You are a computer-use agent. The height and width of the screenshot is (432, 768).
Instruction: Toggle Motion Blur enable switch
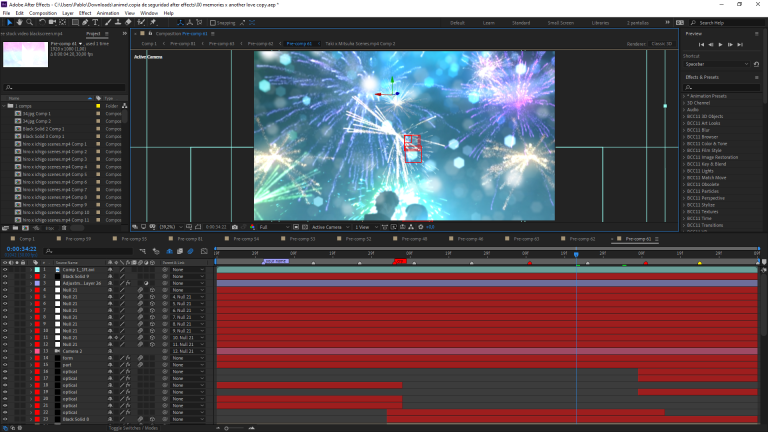191,251
